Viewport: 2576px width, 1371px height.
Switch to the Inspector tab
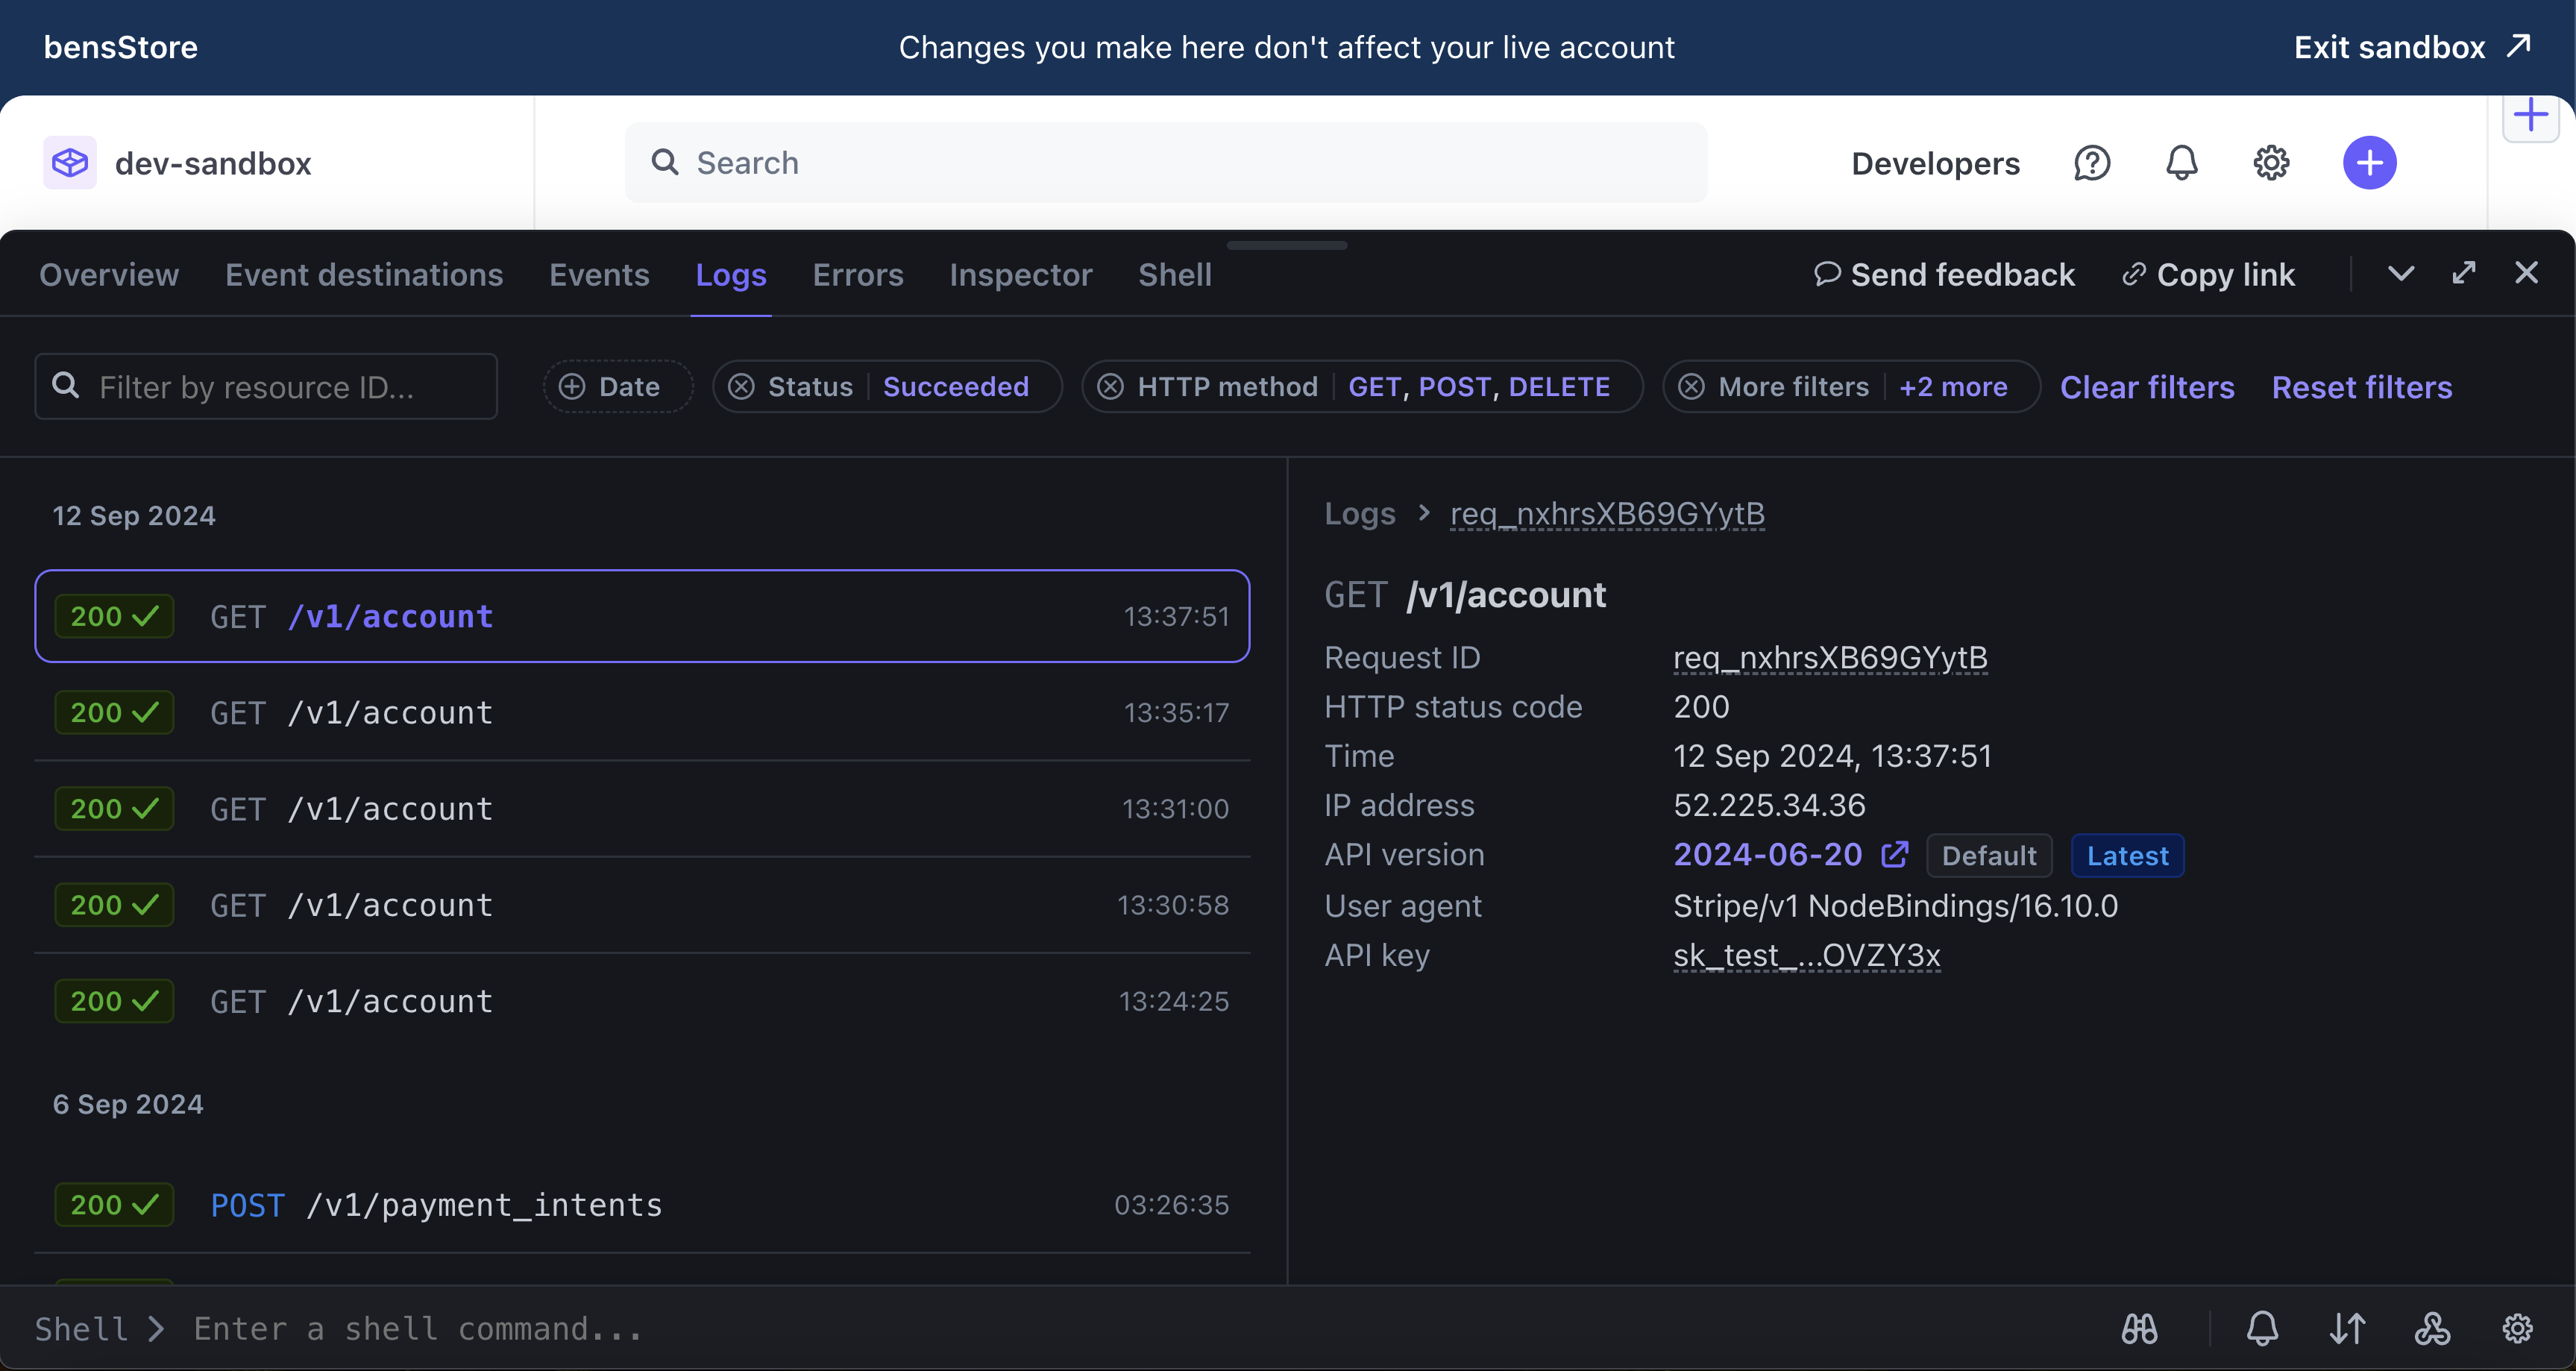tap(1020, 274)
